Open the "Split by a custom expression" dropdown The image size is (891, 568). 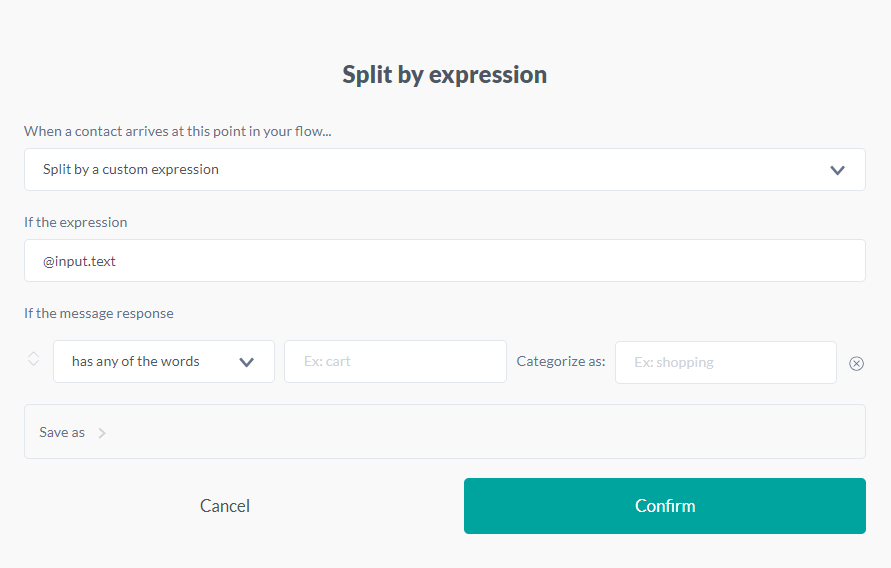point(444,170)
